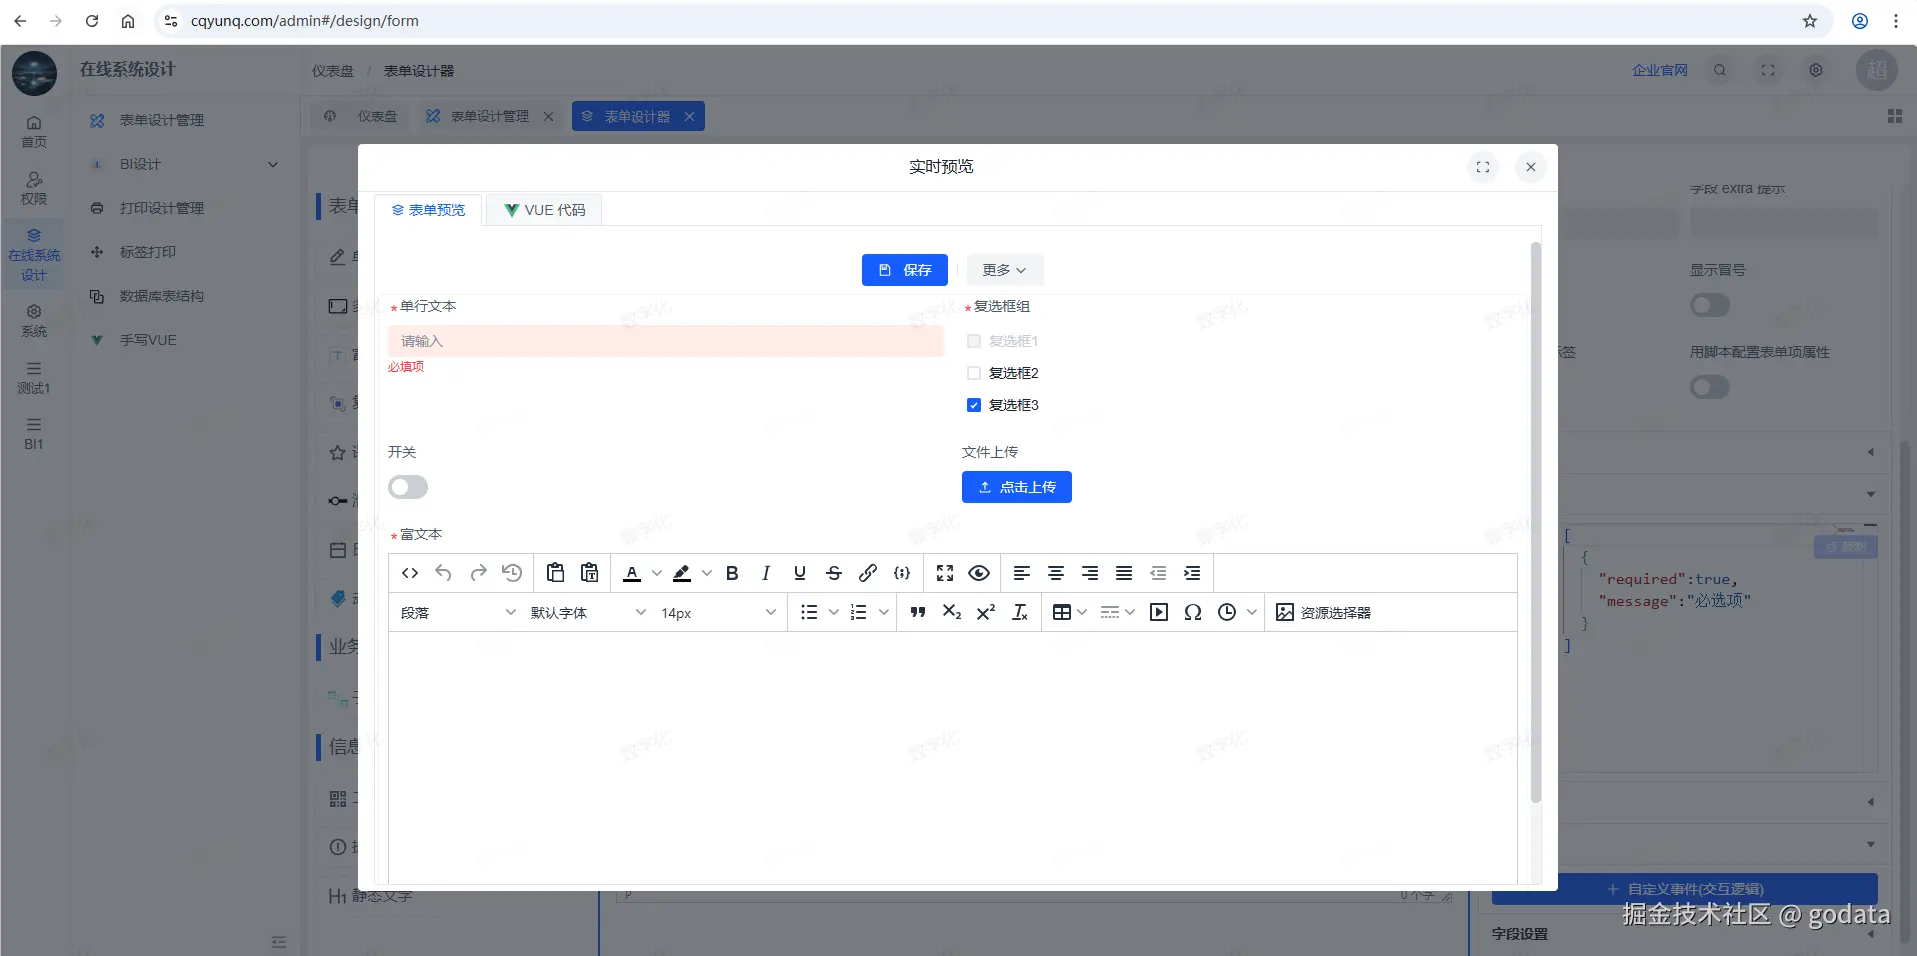Open 打印设计管理 in the sidebar

(162, 208)
